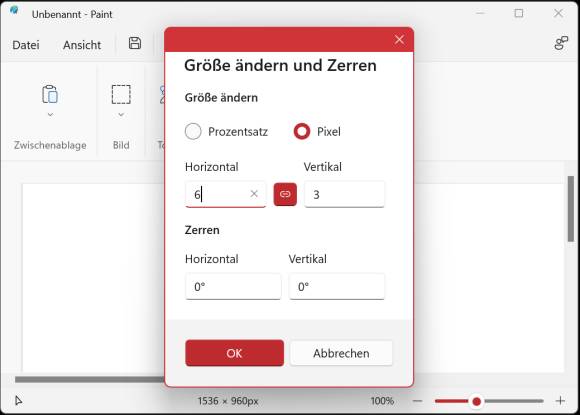580x415 pixels.
Task: Select the Pixel radio button
Action: [x=302, y=131]
